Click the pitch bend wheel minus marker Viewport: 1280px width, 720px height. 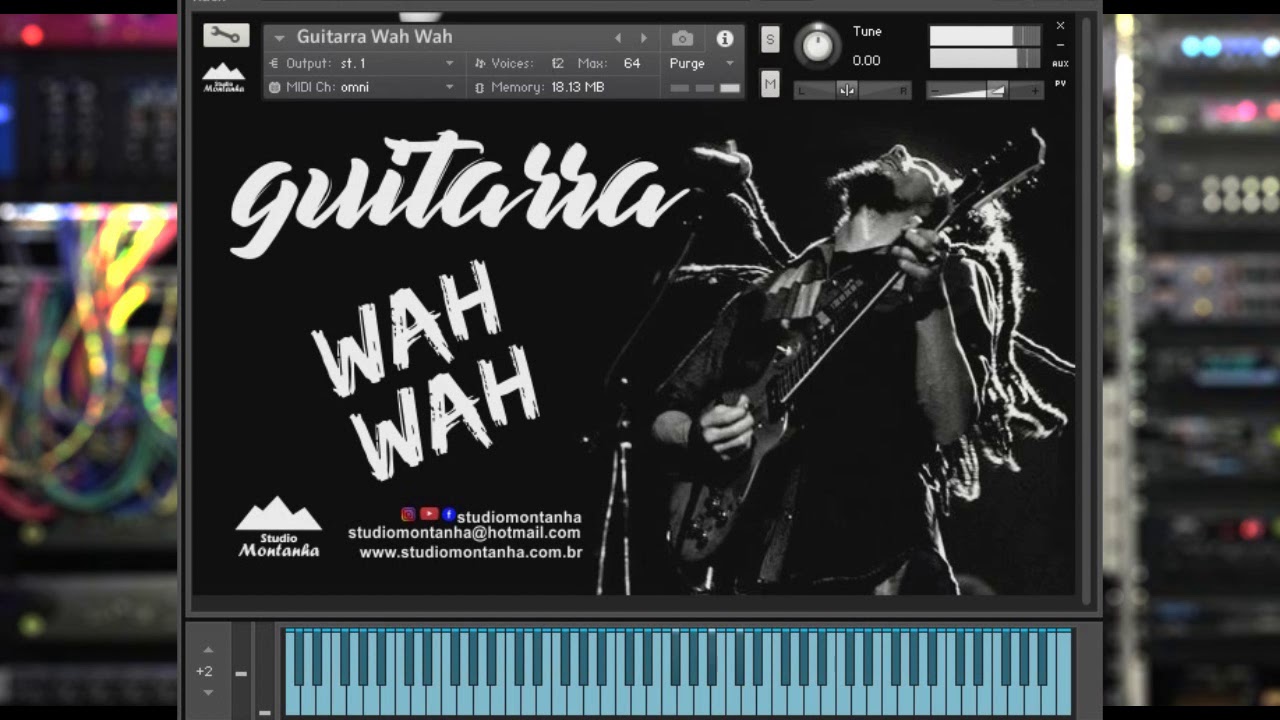tap(241, 674)
